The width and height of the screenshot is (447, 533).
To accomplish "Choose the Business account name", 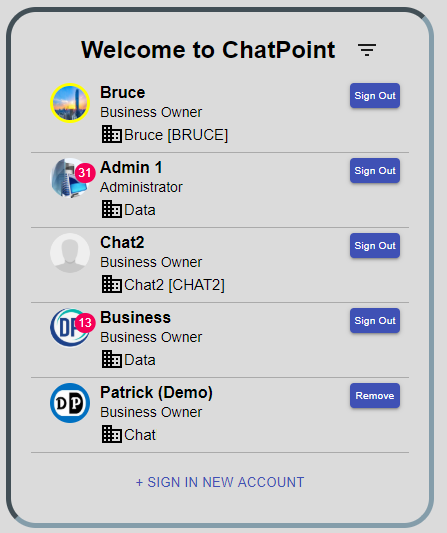I will point(135,317).
